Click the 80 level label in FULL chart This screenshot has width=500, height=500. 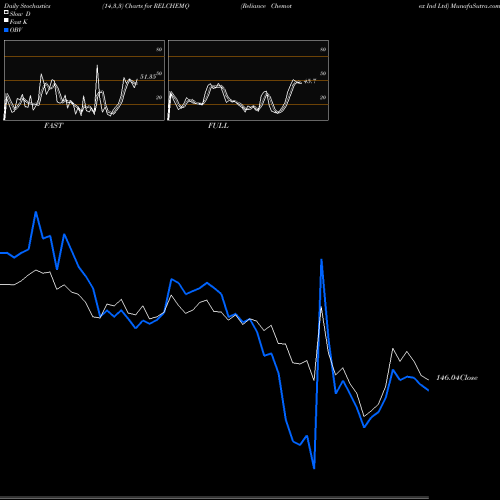[323, 49]
